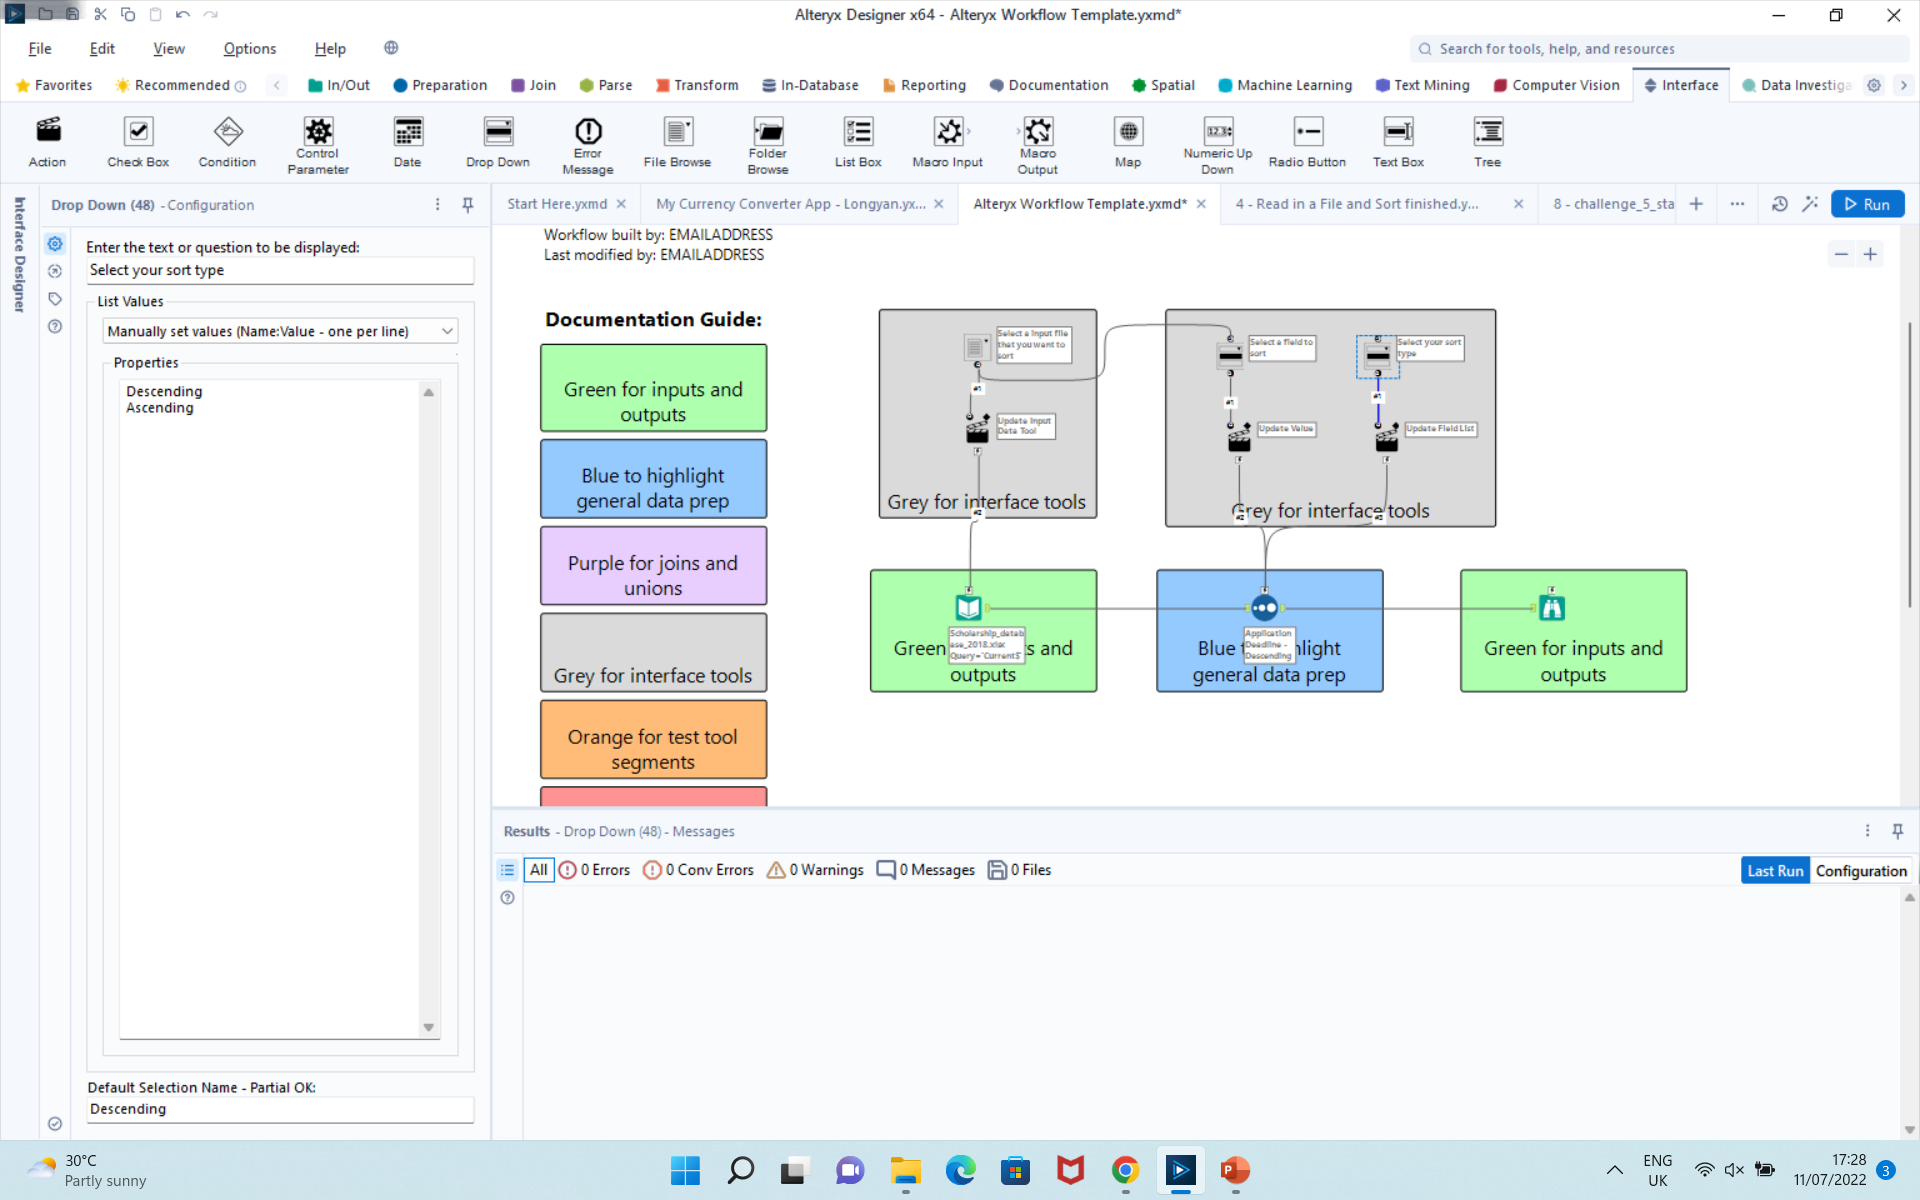Click the globe language icon in menu bar
Screen dimensions: 1920x1200
point(391,48)
